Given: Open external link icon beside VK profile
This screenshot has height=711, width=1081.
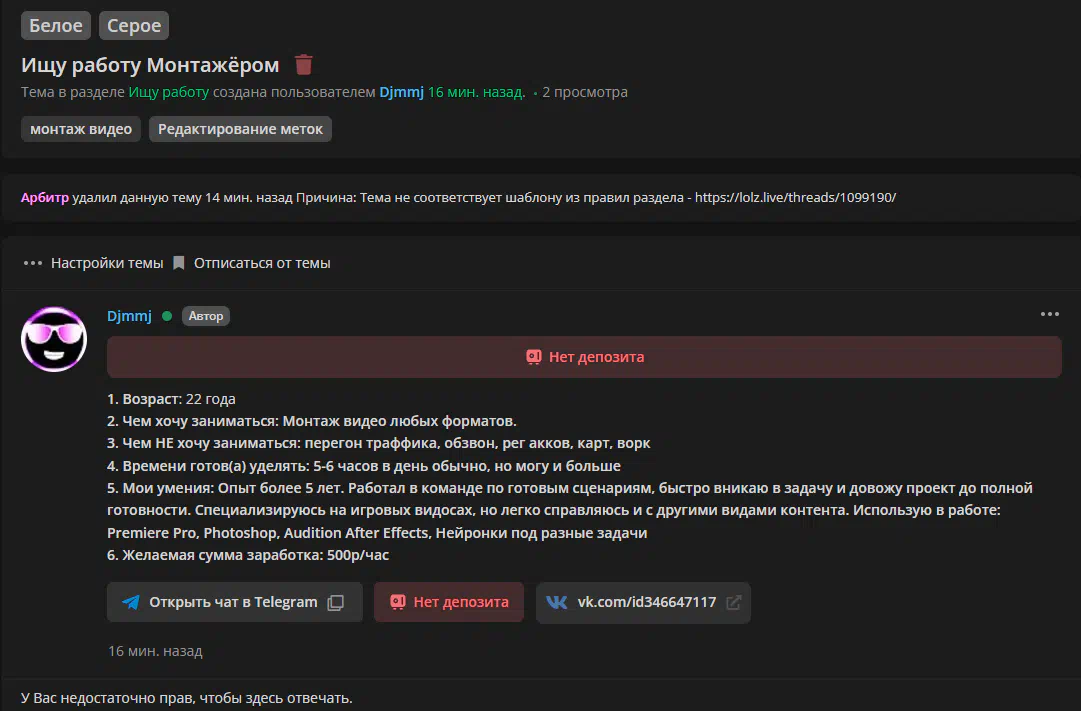Looking at the screenshot, I should [x=734, y=602].
